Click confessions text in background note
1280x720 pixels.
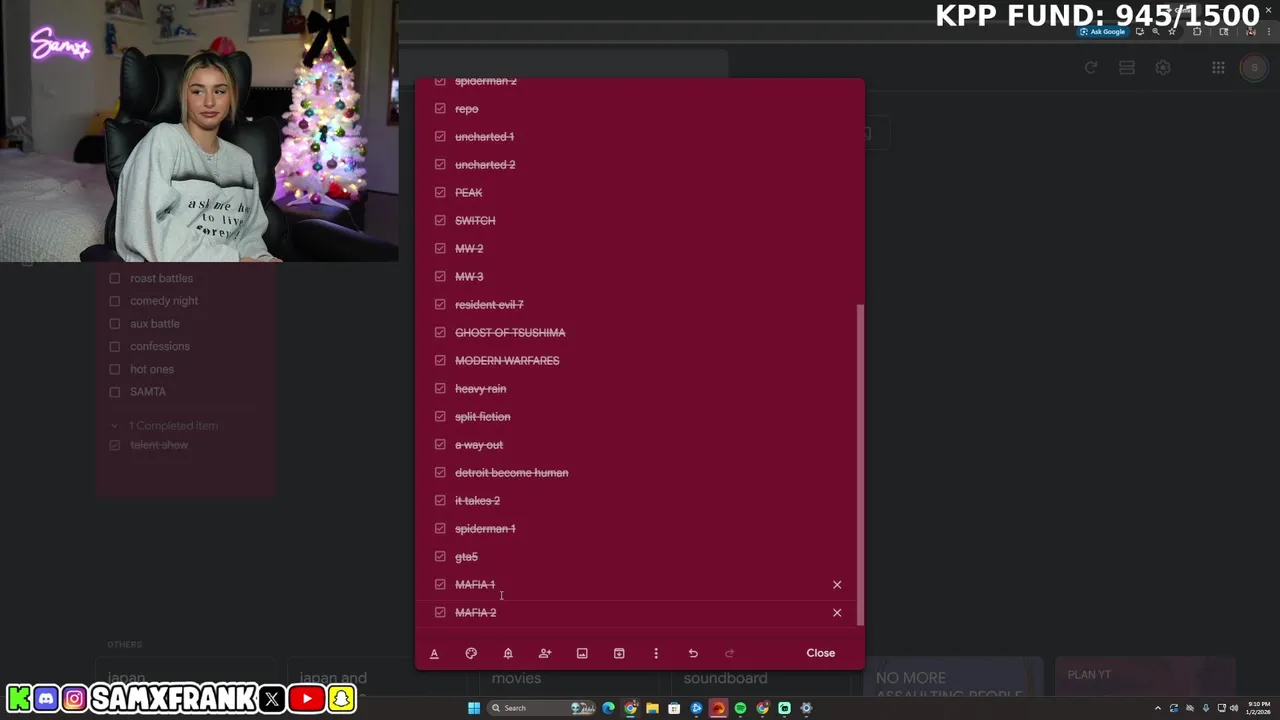point(160,346)
